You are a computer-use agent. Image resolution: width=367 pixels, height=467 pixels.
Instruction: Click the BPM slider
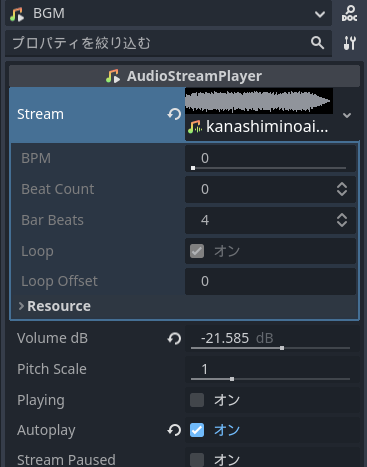(269, 168)
